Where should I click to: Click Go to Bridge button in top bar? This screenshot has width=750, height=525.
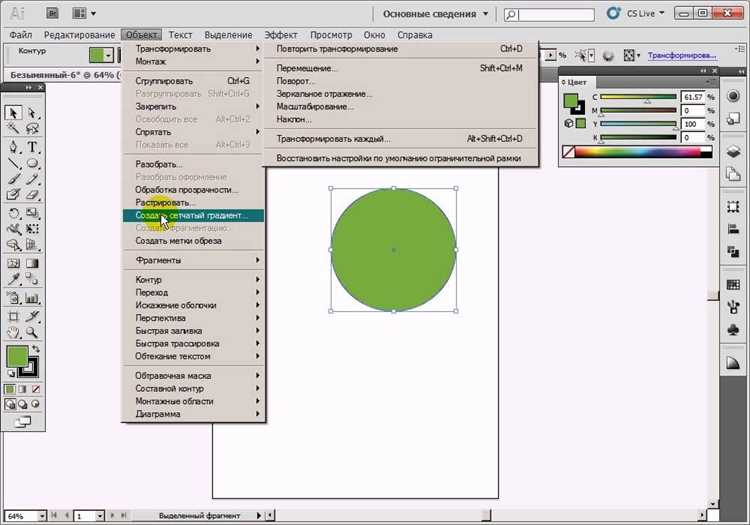52,13
